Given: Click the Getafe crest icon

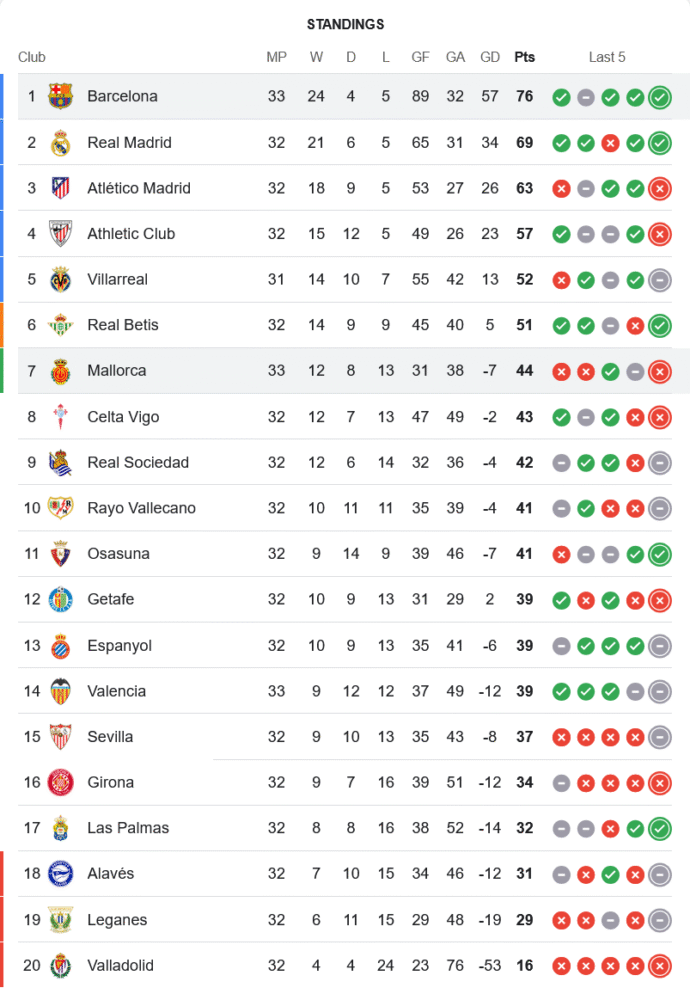Looking at the screenshot, I should click(61, 600).
